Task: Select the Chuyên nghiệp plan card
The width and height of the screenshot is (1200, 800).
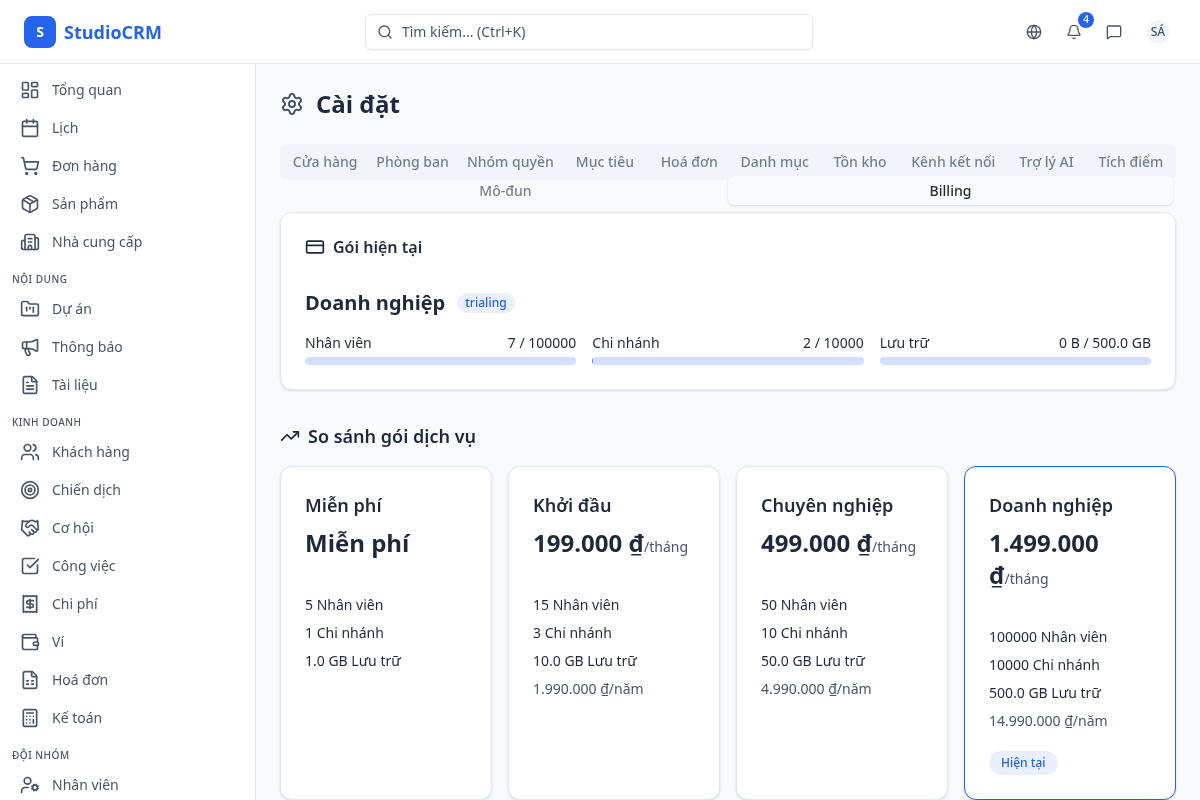Action: coord(842,632)
